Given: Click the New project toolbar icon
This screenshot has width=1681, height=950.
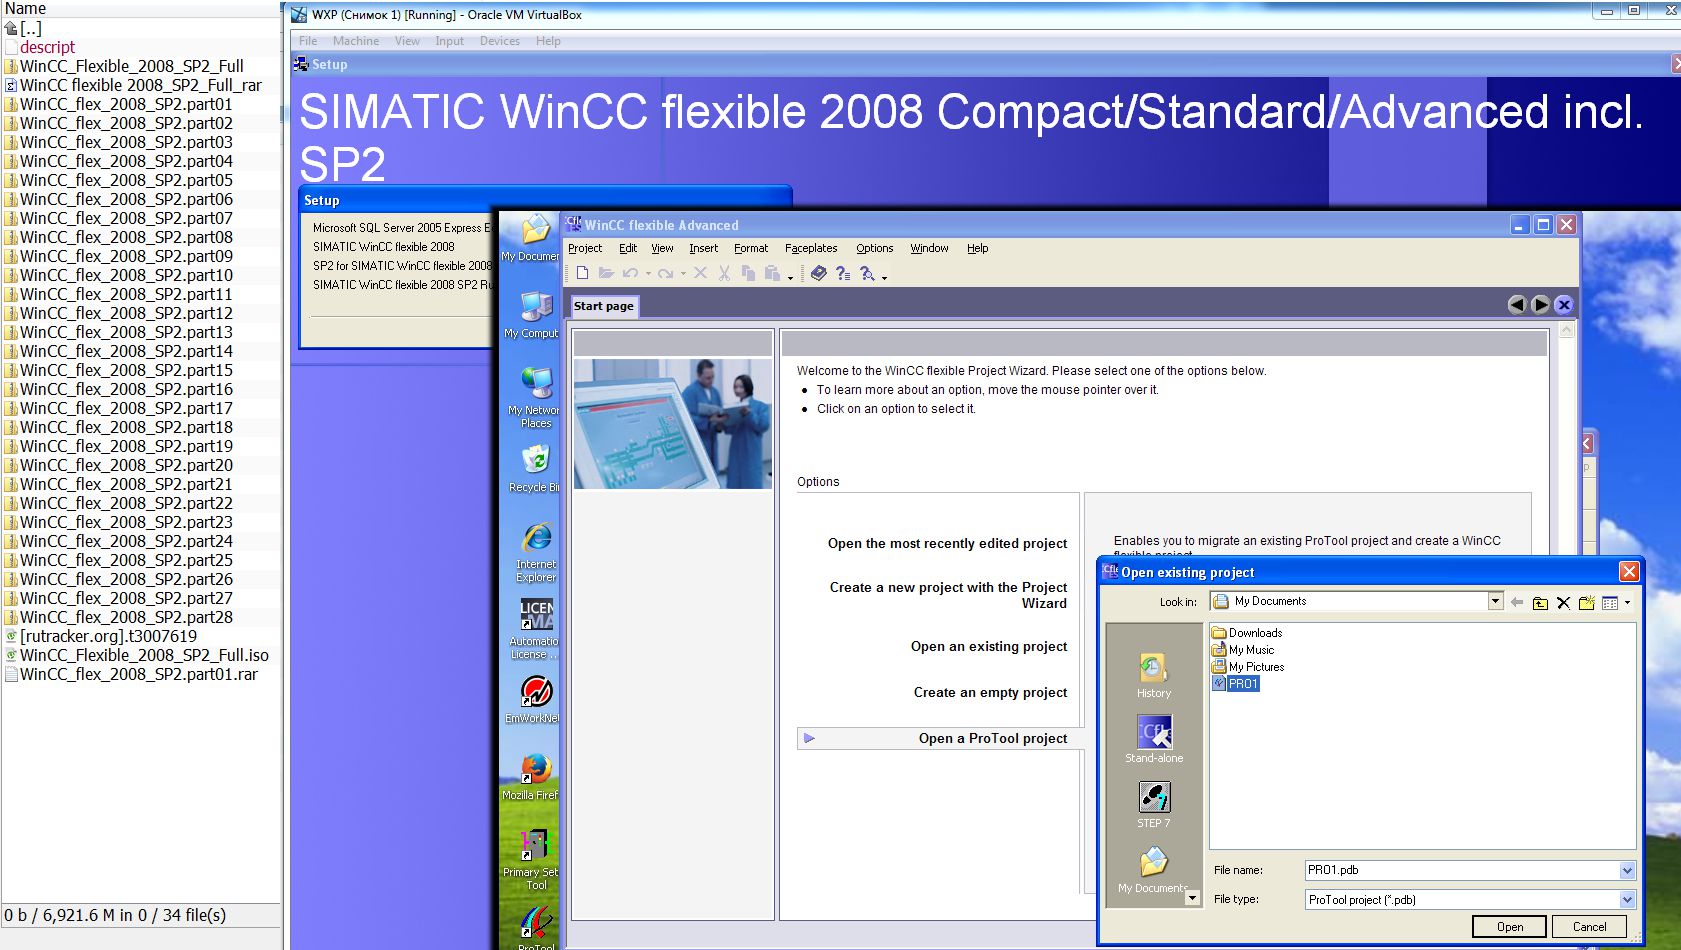Looking at the screenshot, I should (582, 273).
